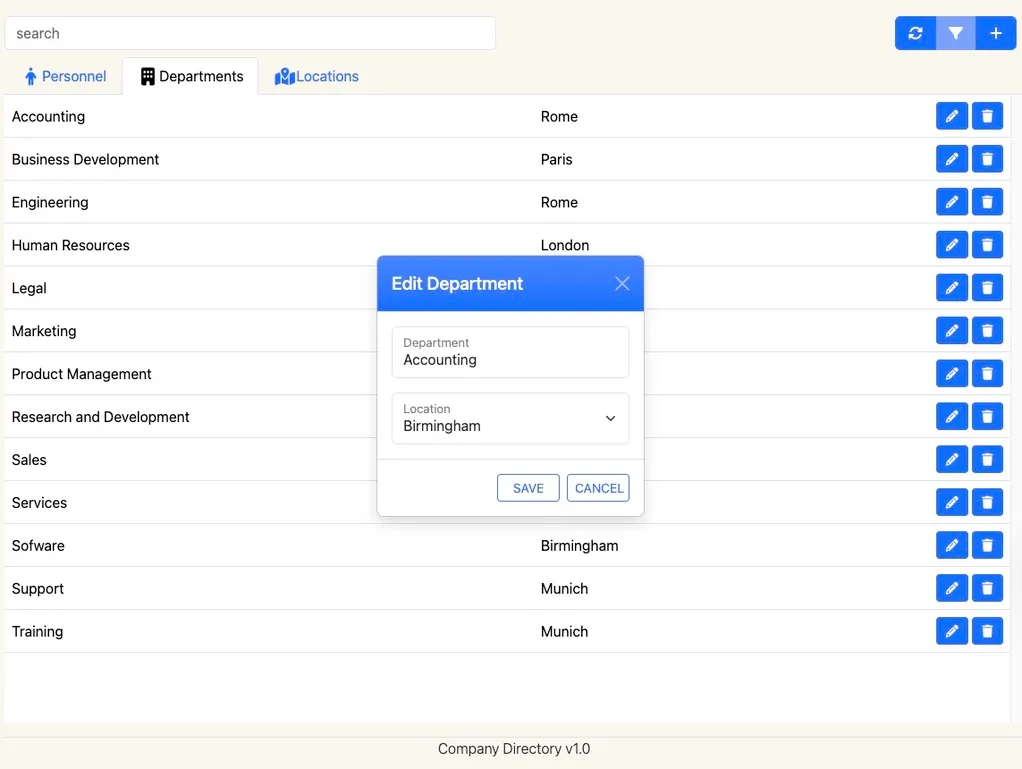The width and height of the screenshot is (1022, 769).
Task: Expand the Location dropdown in dialog
Action: [510, 418]
